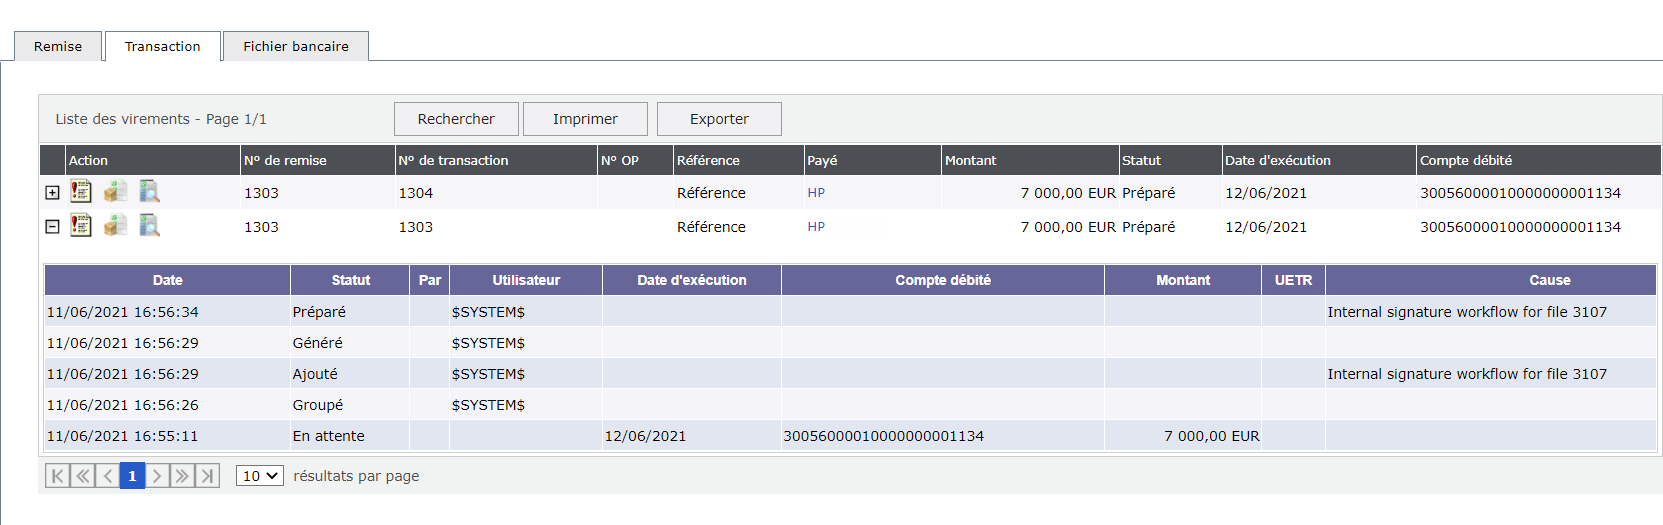Viewport: 1663px width, 525px height.
Task: Collapse the transaction 1303 history details
Action: click(53, 227)
